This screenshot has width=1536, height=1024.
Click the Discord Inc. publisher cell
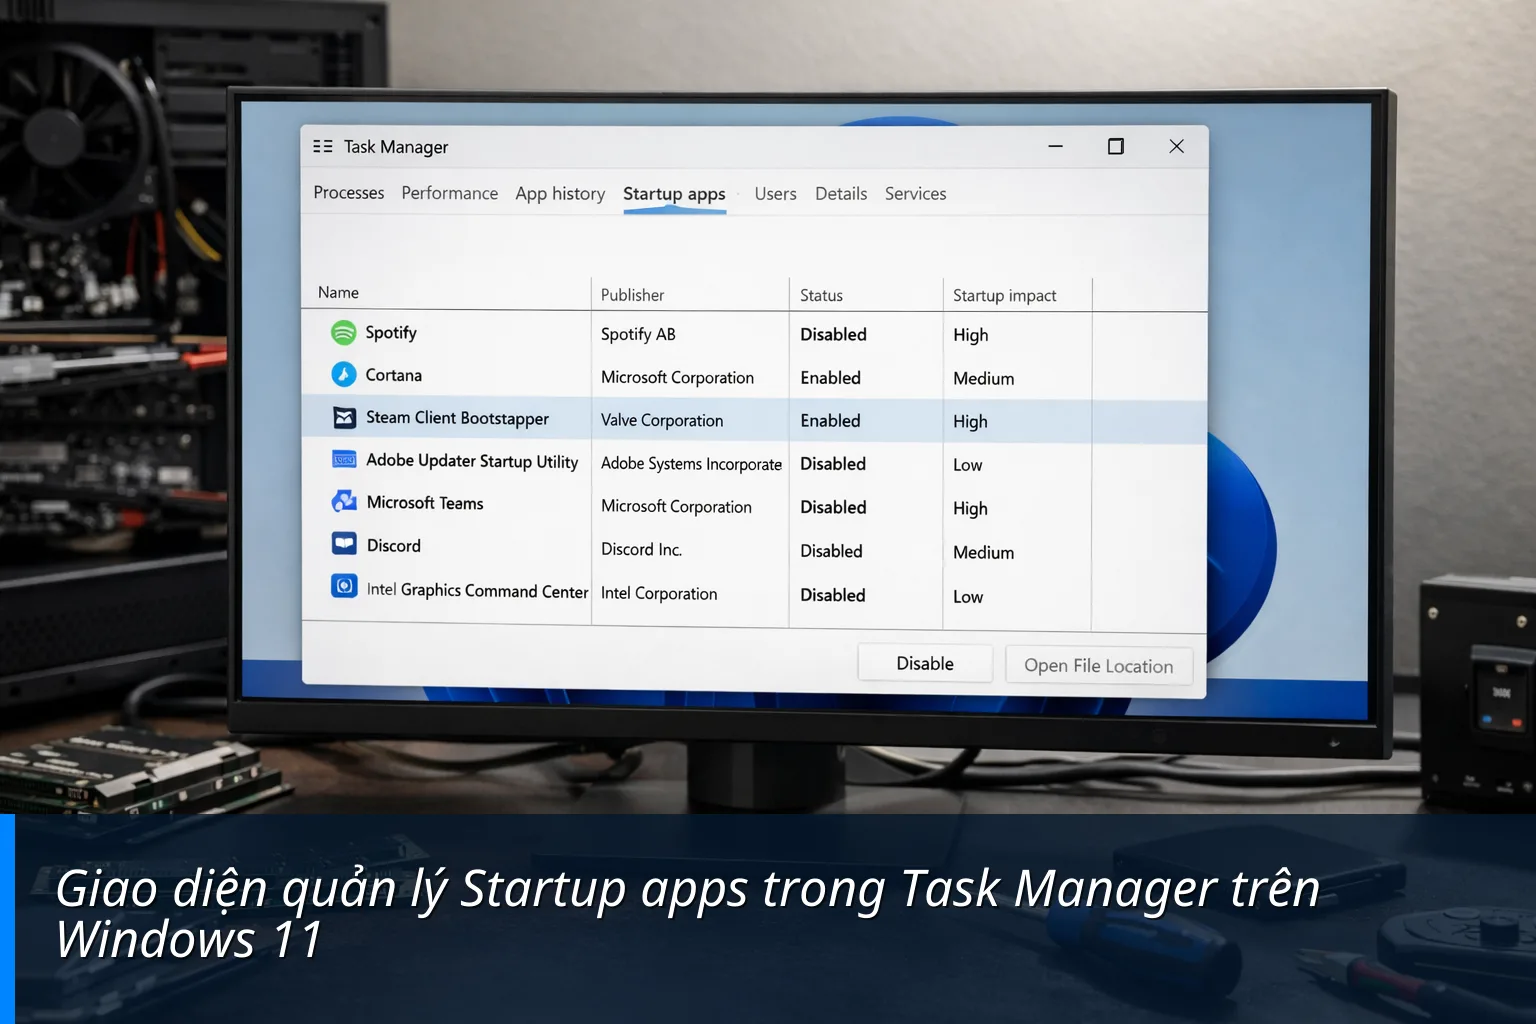[x=641, y=550]
